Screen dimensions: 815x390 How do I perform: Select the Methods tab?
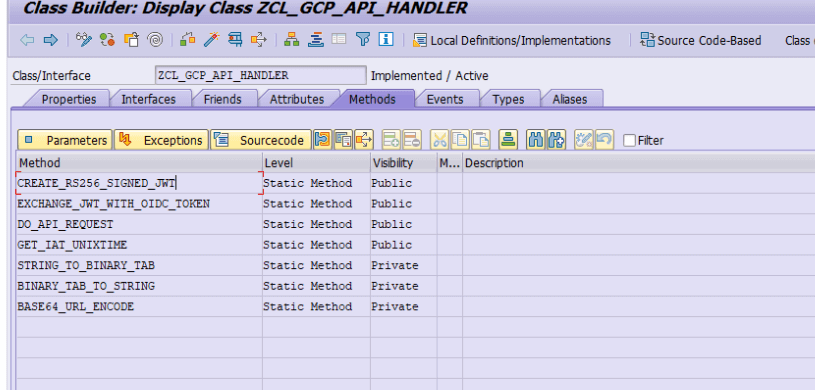(372, 99)
